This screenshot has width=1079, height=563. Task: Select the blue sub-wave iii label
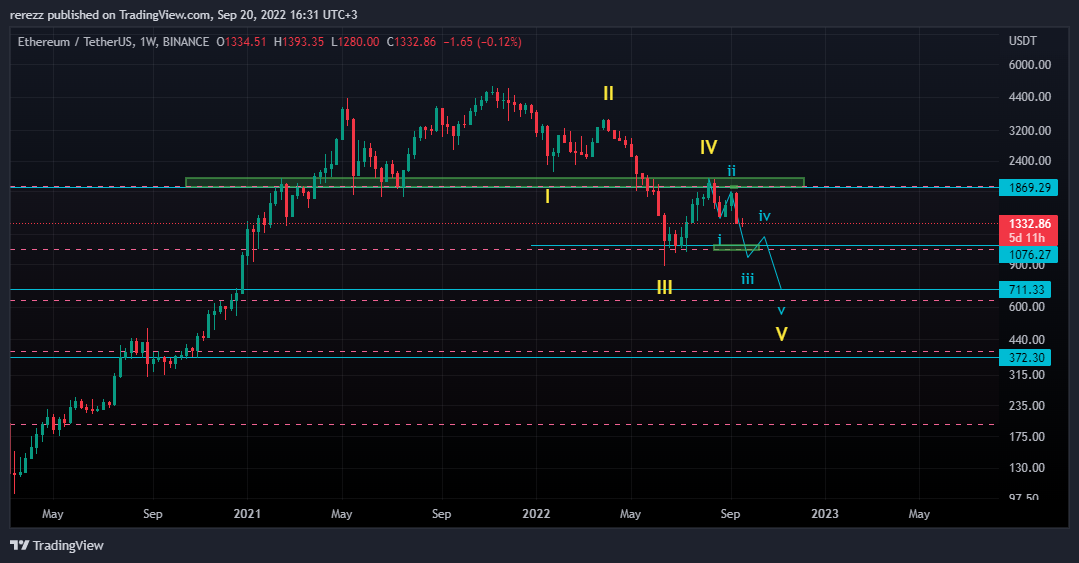tap(747, 279)
